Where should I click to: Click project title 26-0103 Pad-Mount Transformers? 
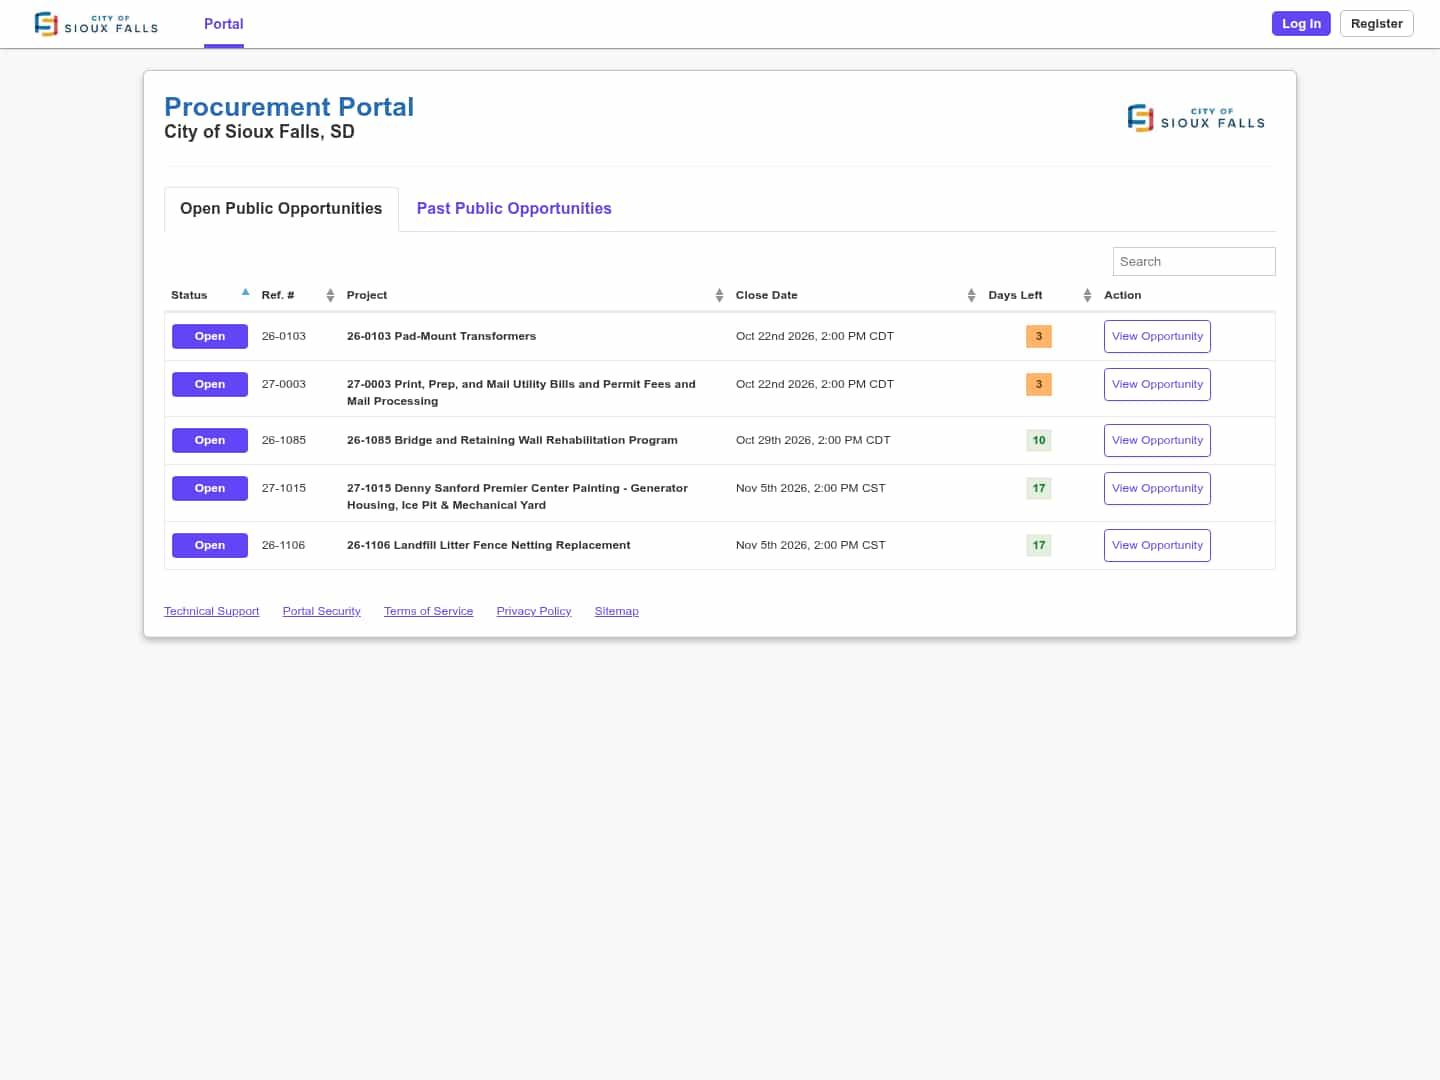tap(441, 336)
